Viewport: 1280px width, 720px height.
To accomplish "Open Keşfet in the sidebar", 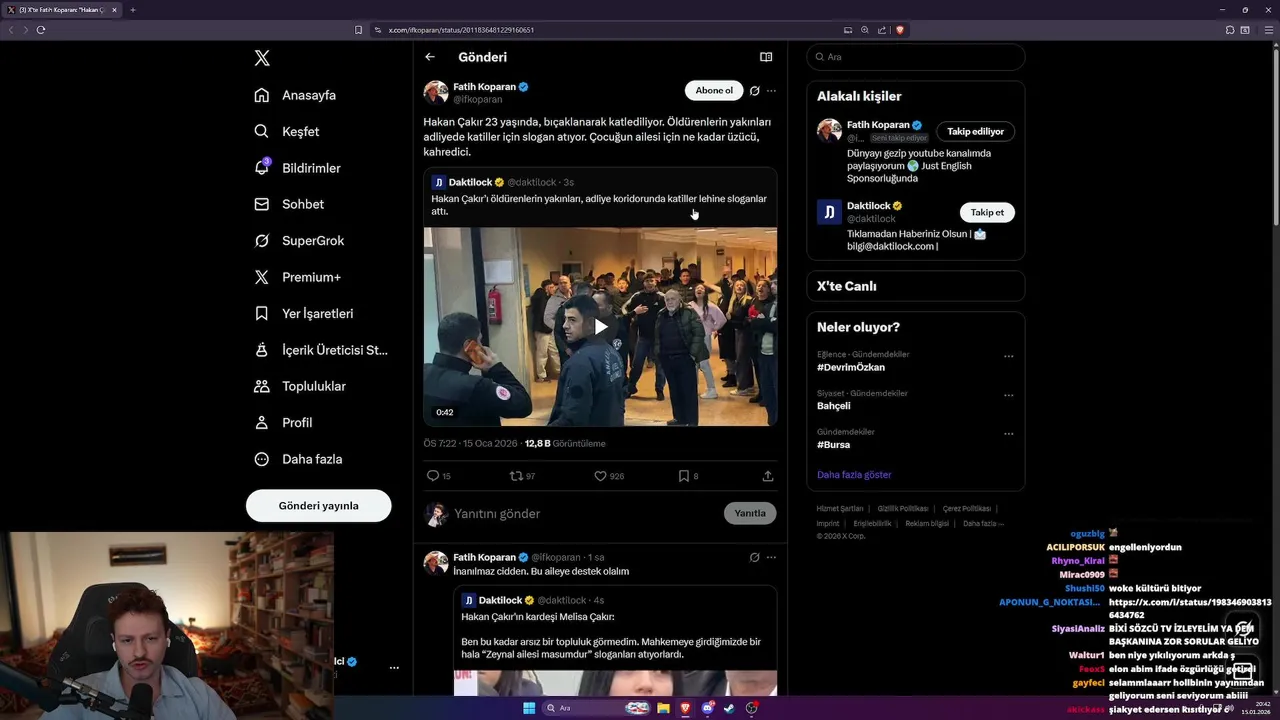I will tap(287, 131).
